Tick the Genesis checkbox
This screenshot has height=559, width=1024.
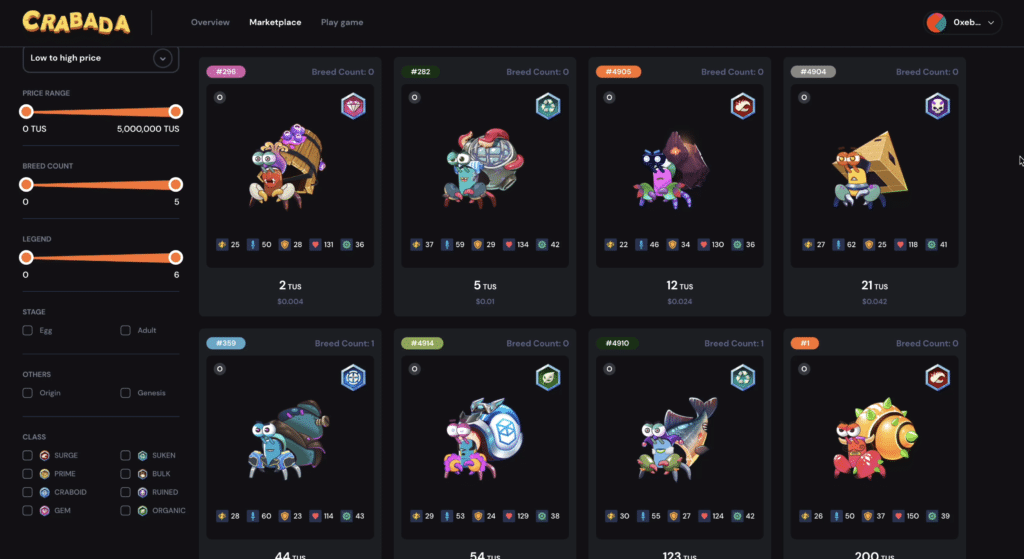[125, 393]
